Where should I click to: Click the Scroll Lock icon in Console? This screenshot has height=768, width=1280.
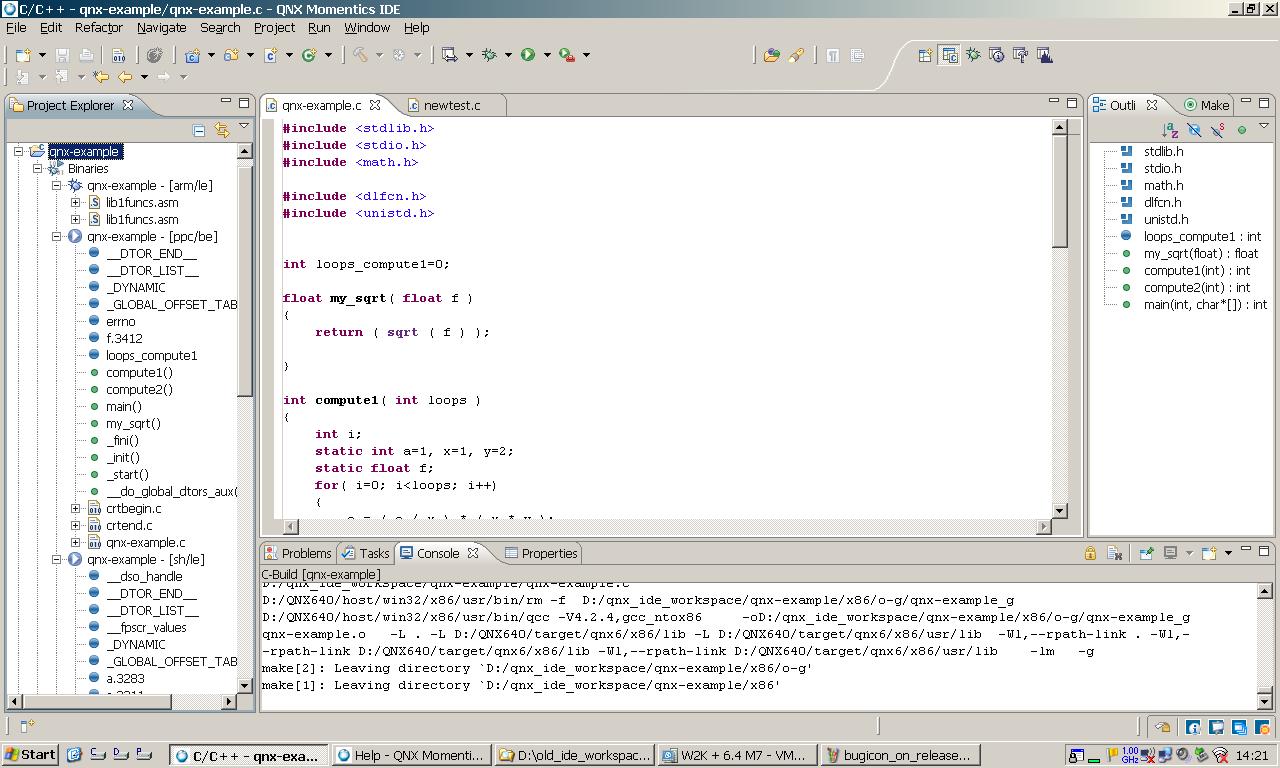point(1091,553)
